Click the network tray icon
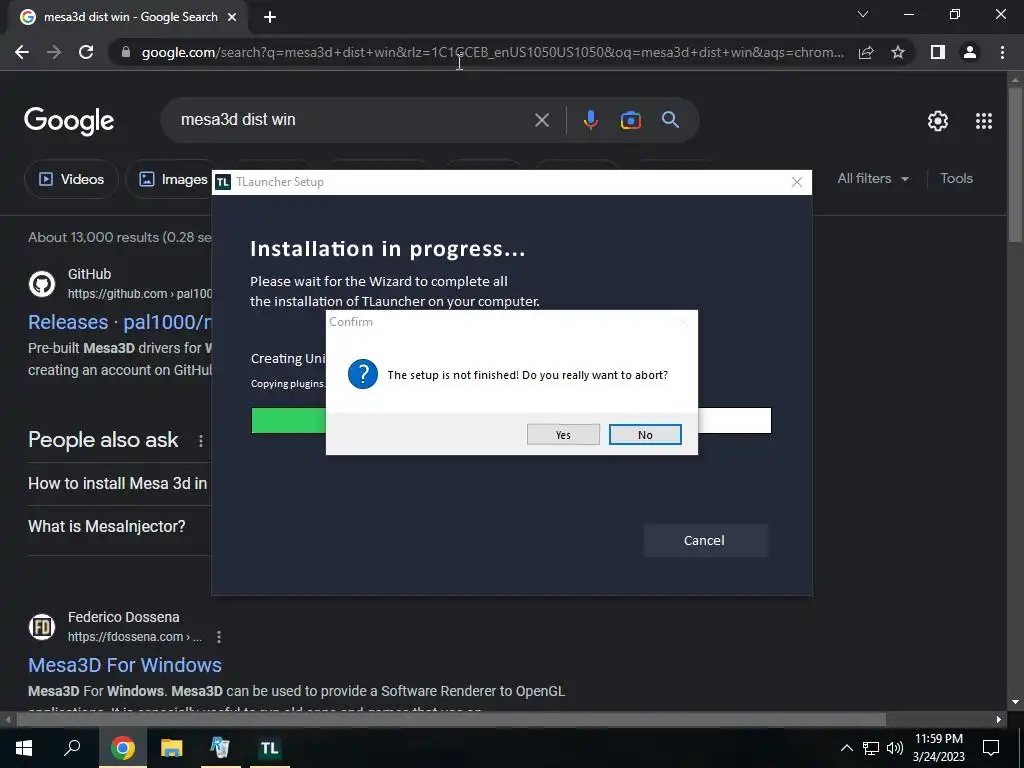The height and width of the screenshot is (768, 1024). coord(871,748)
